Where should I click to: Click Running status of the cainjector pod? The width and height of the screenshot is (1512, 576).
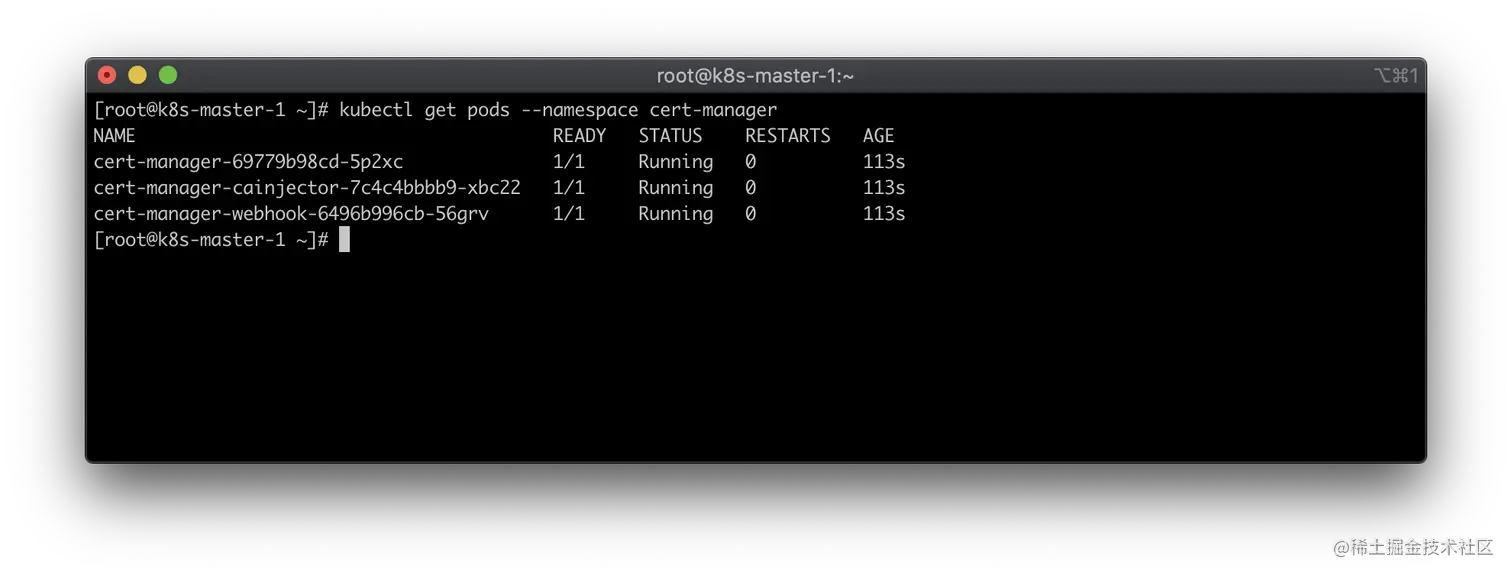click(675, 188)
